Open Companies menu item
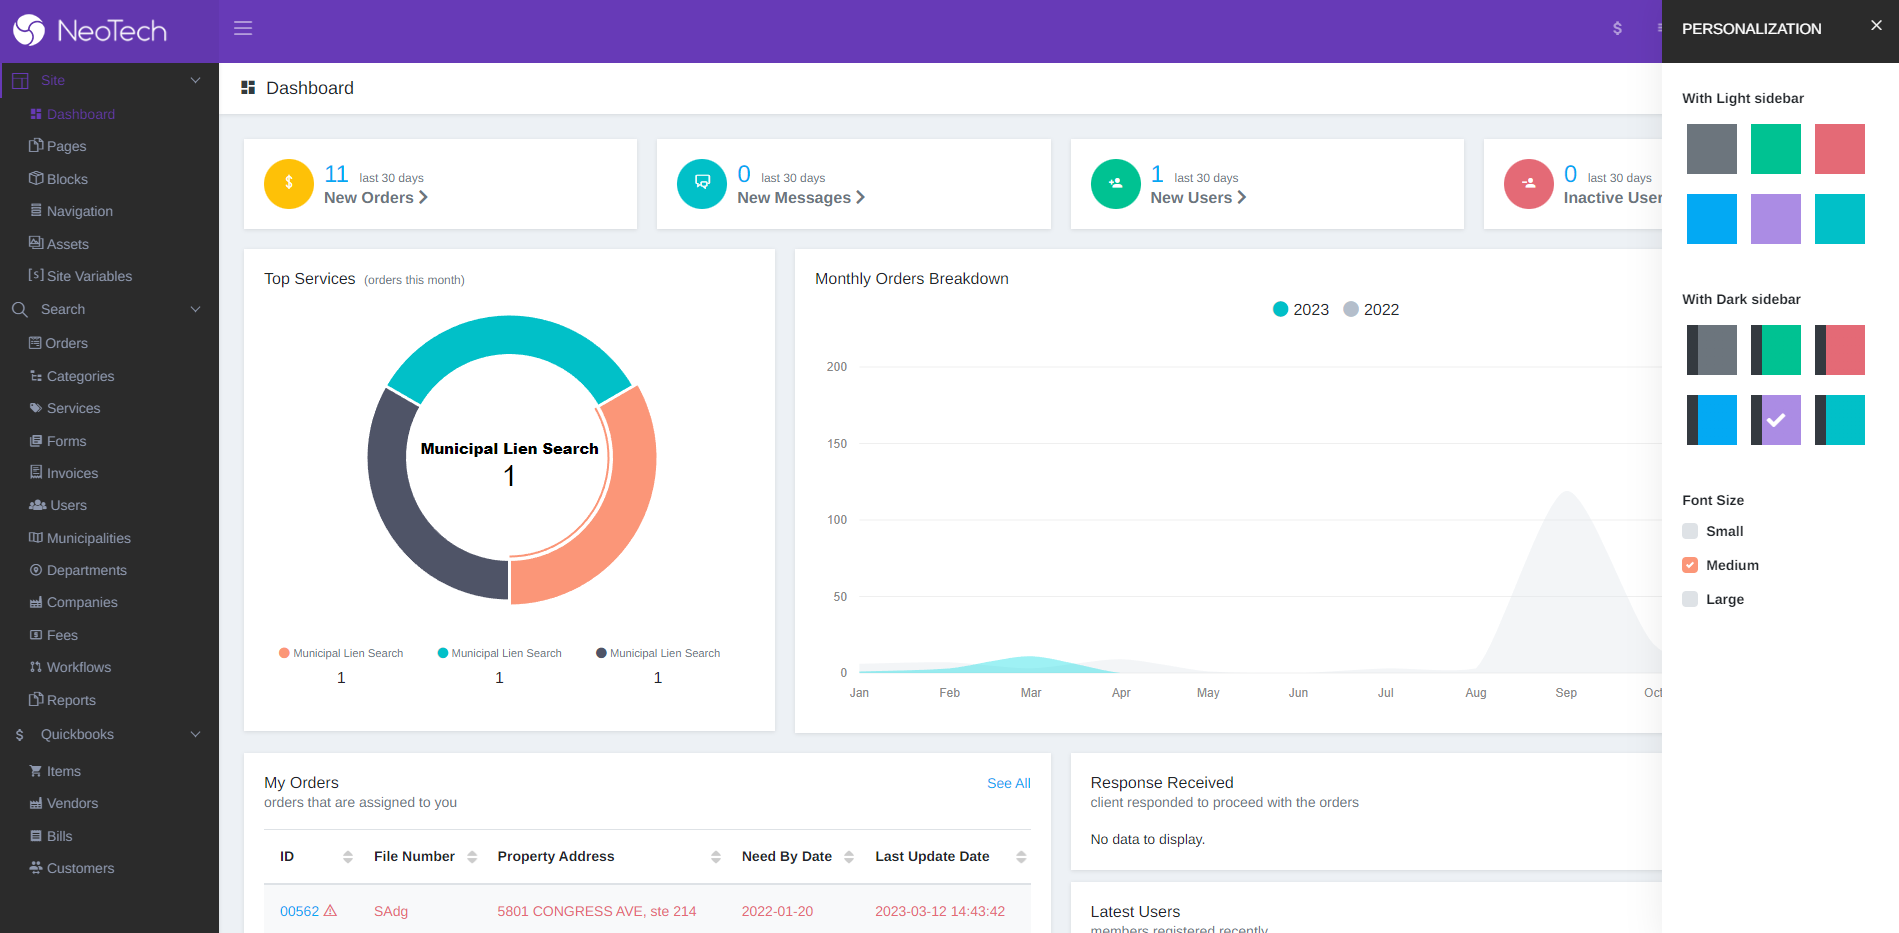Screen dimensions: 1899x933 (x=82, y=602)
